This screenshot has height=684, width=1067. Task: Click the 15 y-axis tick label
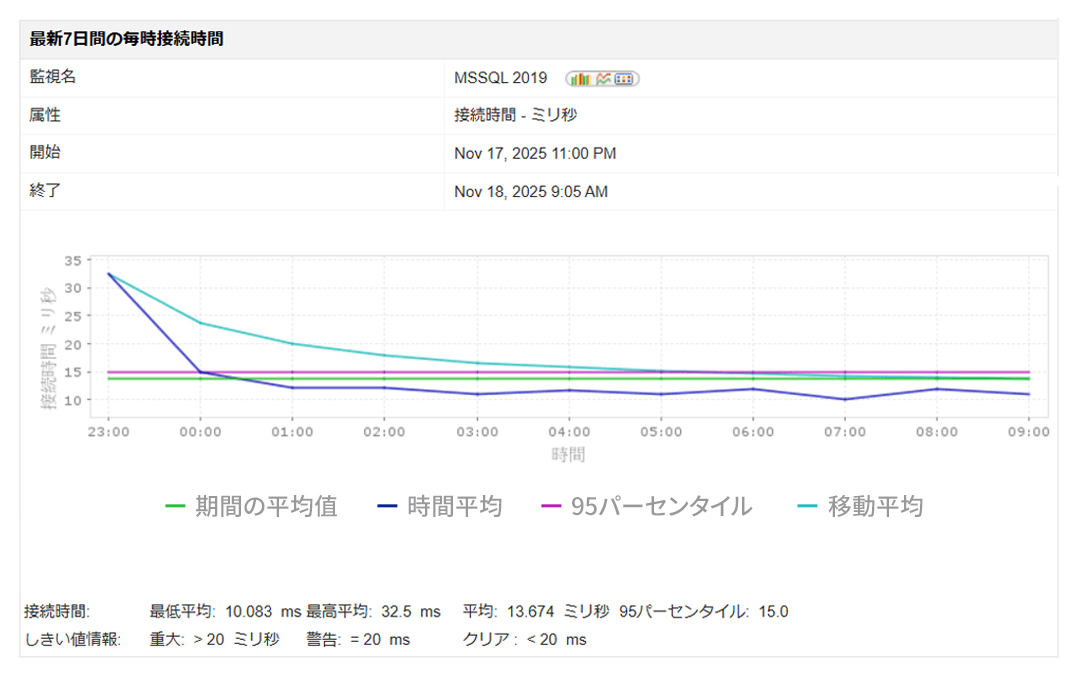tap(73, 372)
